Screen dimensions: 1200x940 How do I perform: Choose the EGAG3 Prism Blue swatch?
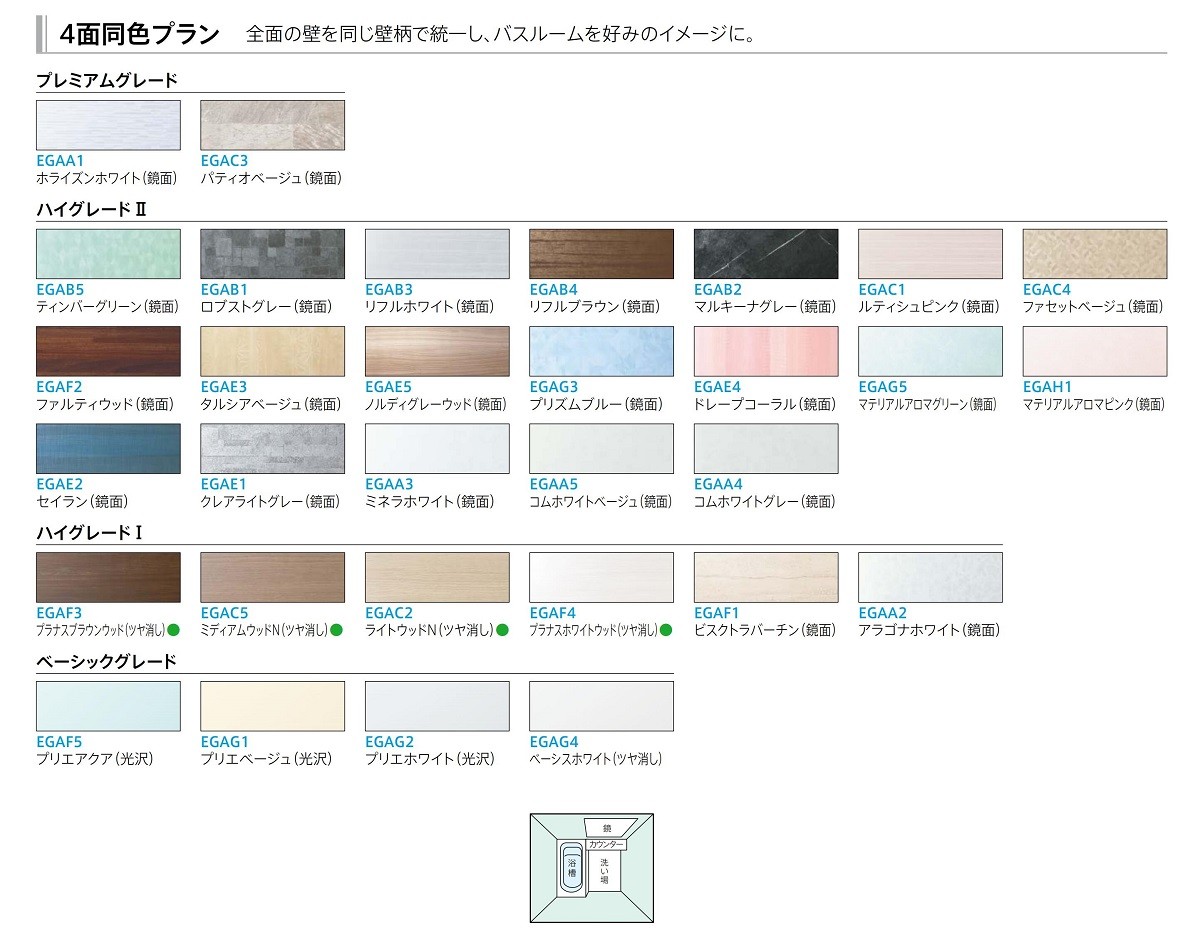[x=601, y=351]
